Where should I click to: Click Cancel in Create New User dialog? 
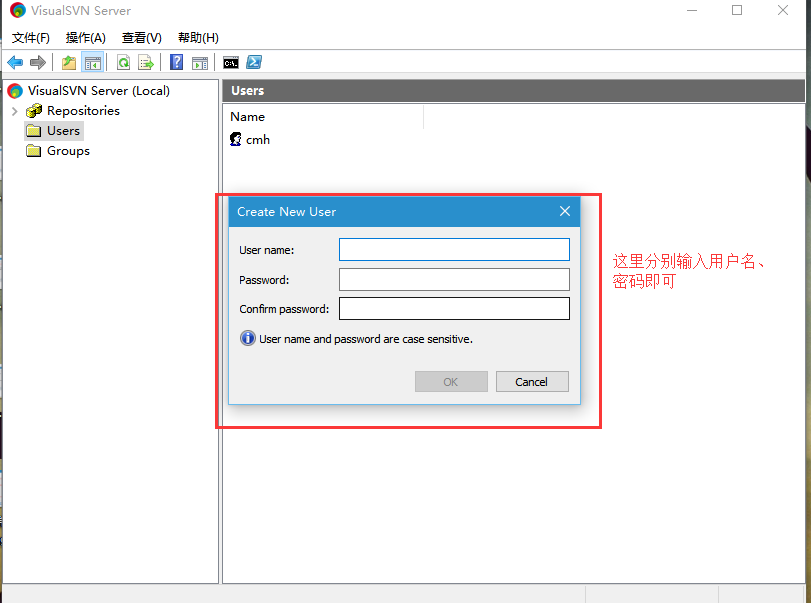532,382
